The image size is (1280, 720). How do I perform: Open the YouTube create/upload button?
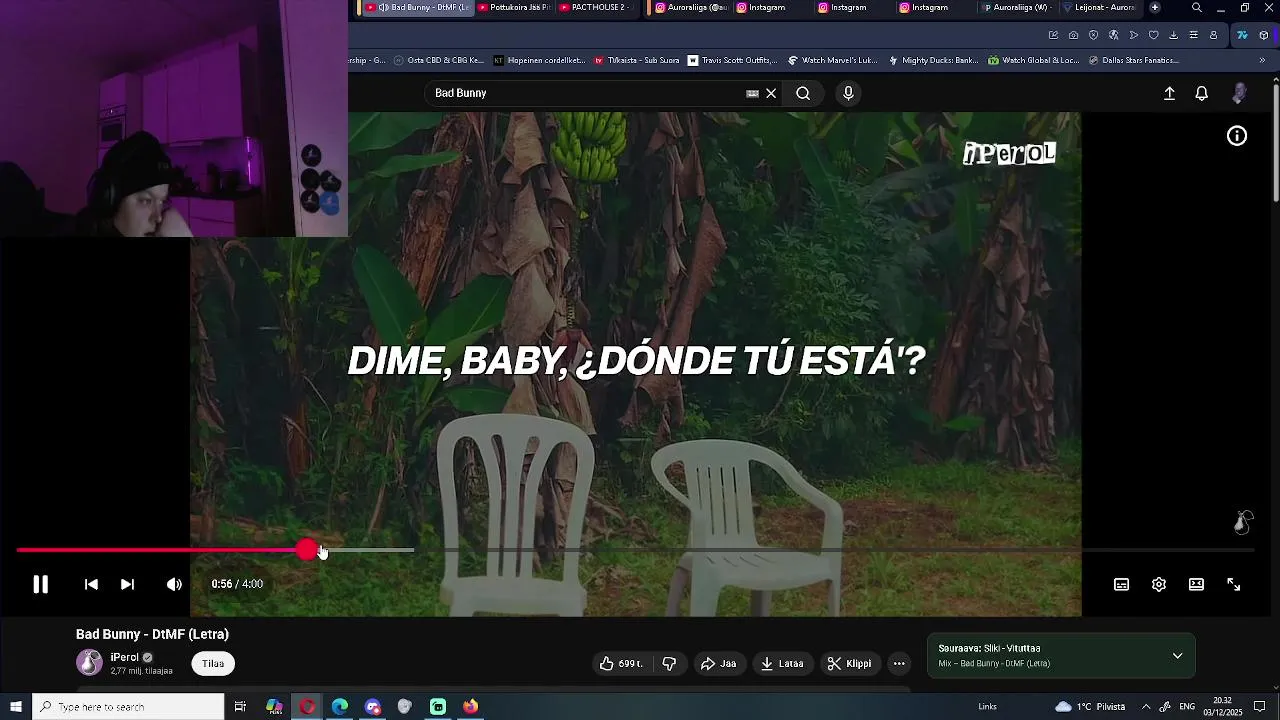click(x=1169, y=93)
